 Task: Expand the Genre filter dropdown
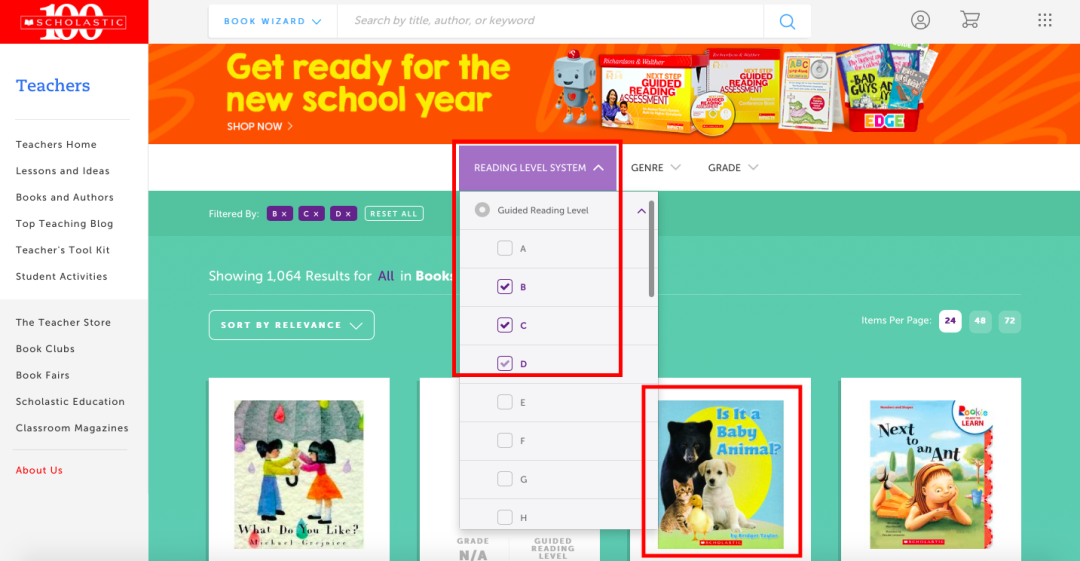pos(656,167)
